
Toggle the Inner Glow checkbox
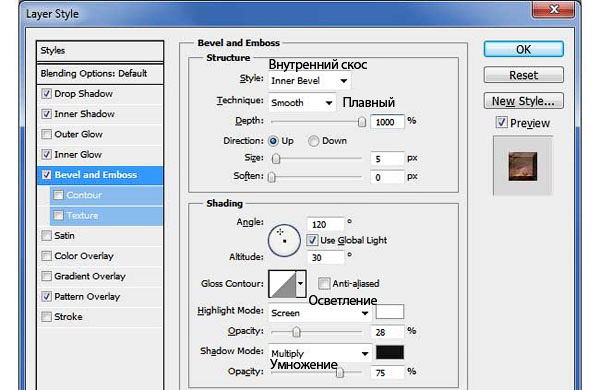click(x=46, y=155)
